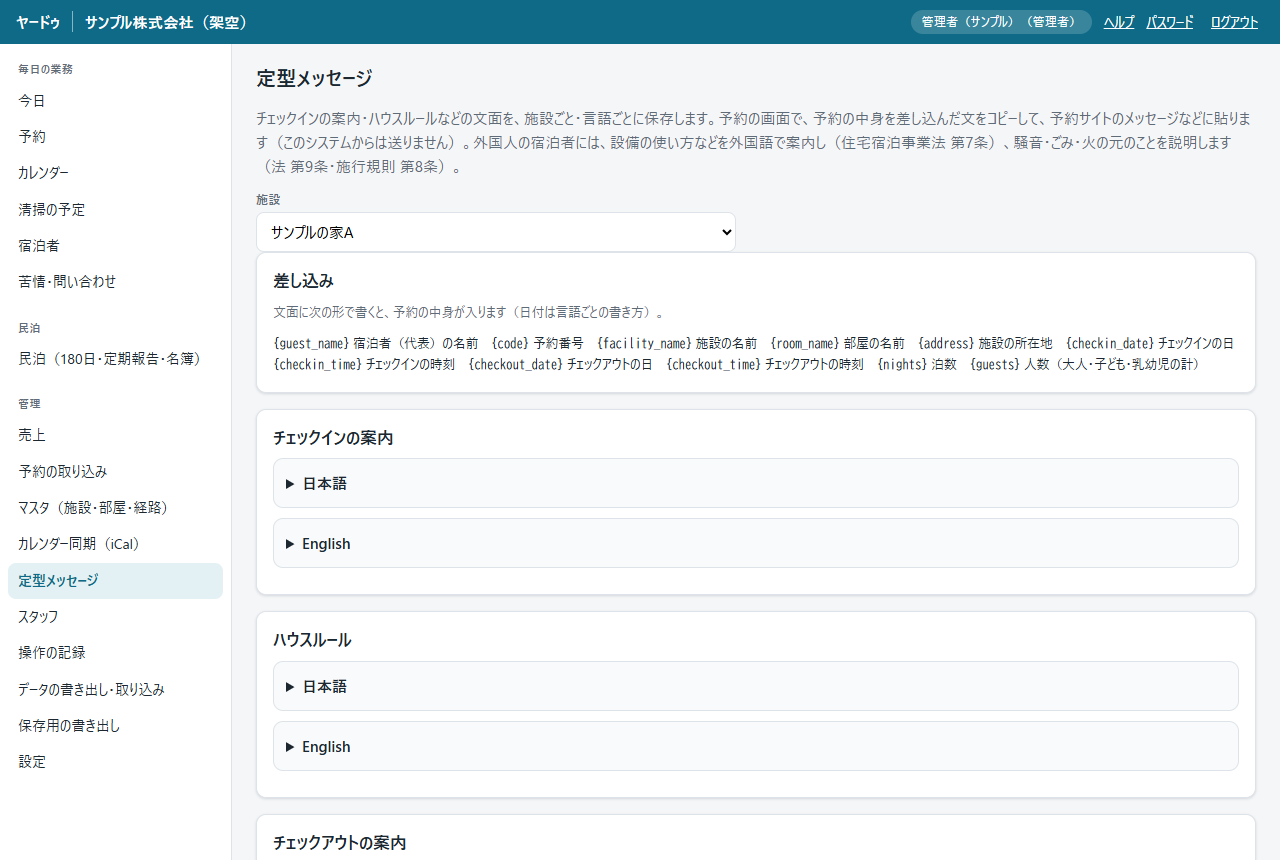Expand English under ハウスルール
This screenshot has height=860, width=1280.
pyautogui.click(x=756, y=747)
